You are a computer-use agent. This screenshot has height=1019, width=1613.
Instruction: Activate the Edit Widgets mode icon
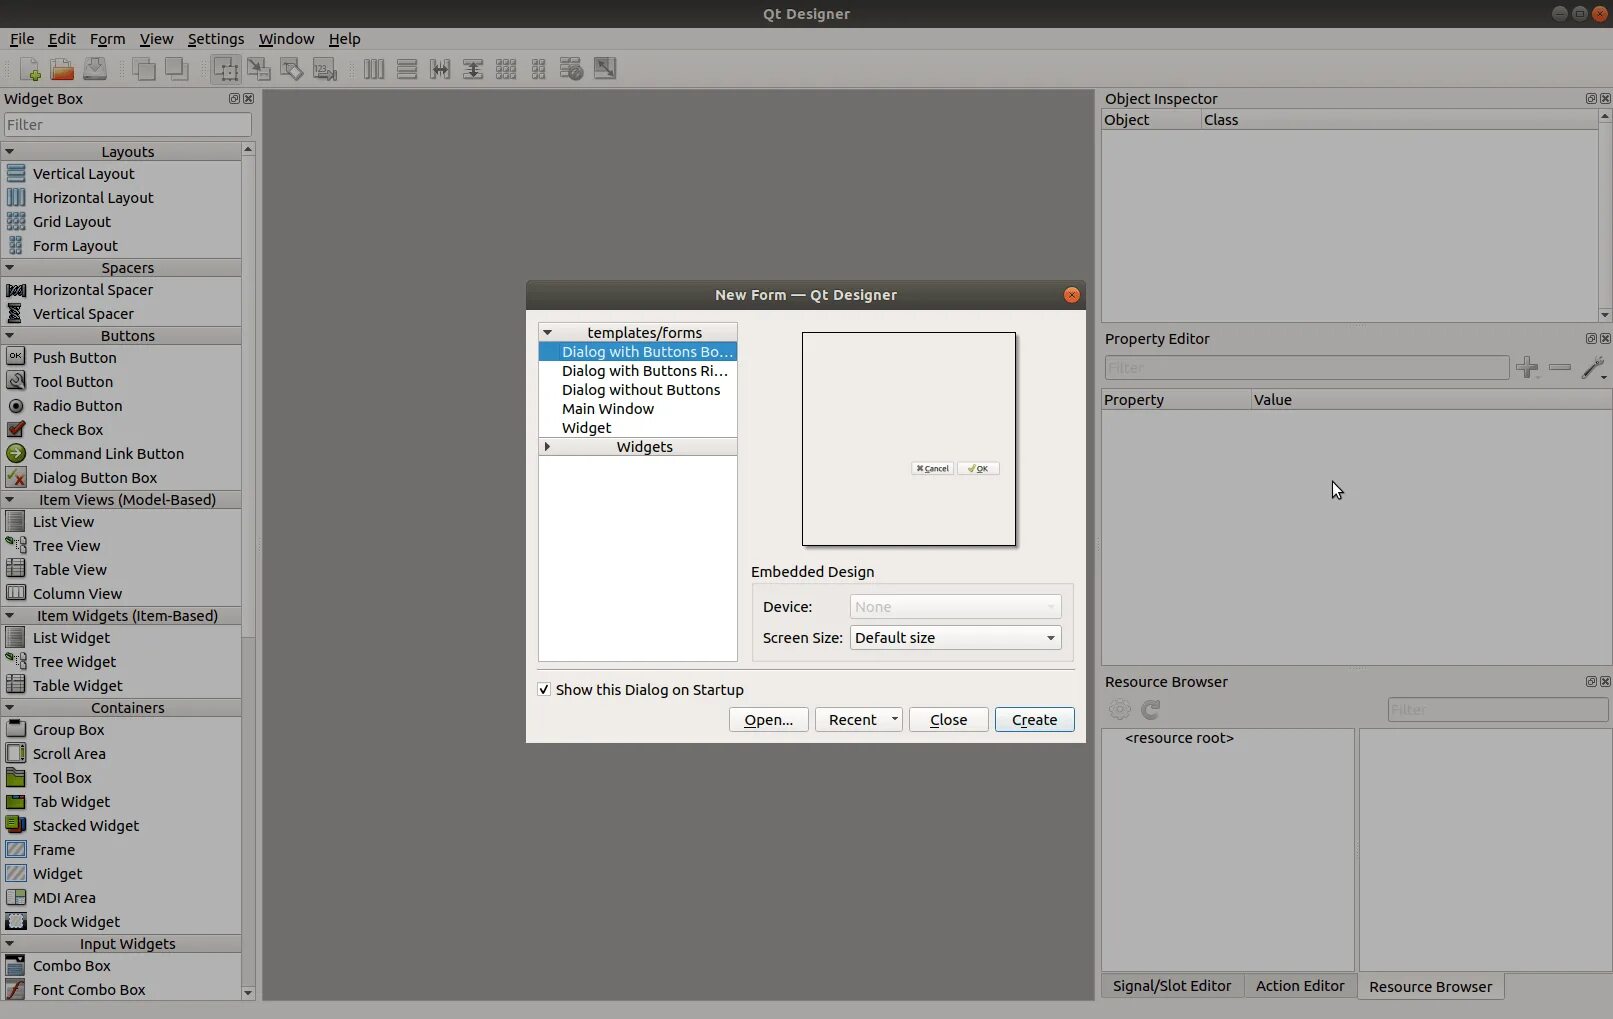coord(226,69)
